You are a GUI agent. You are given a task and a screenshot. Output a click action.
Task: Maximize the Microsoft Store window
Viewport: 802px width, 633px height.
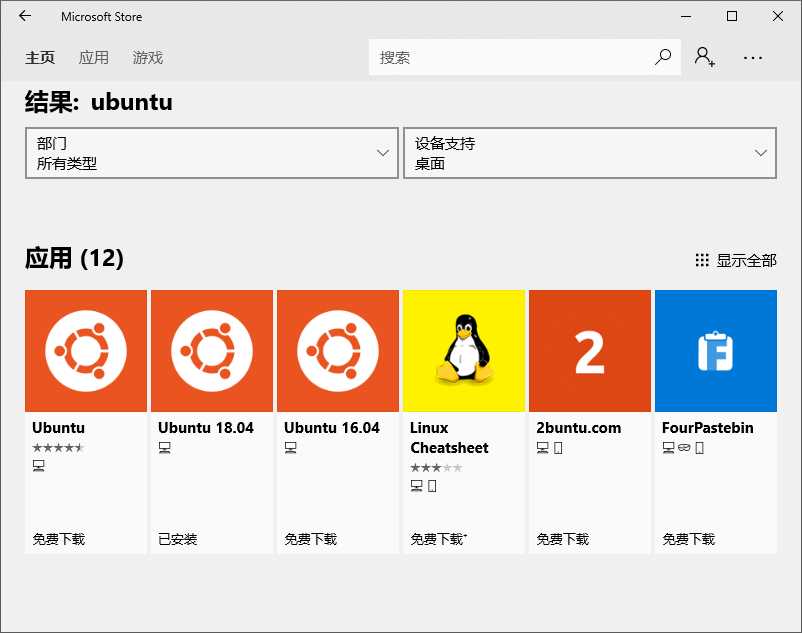[x=732, y=16]
